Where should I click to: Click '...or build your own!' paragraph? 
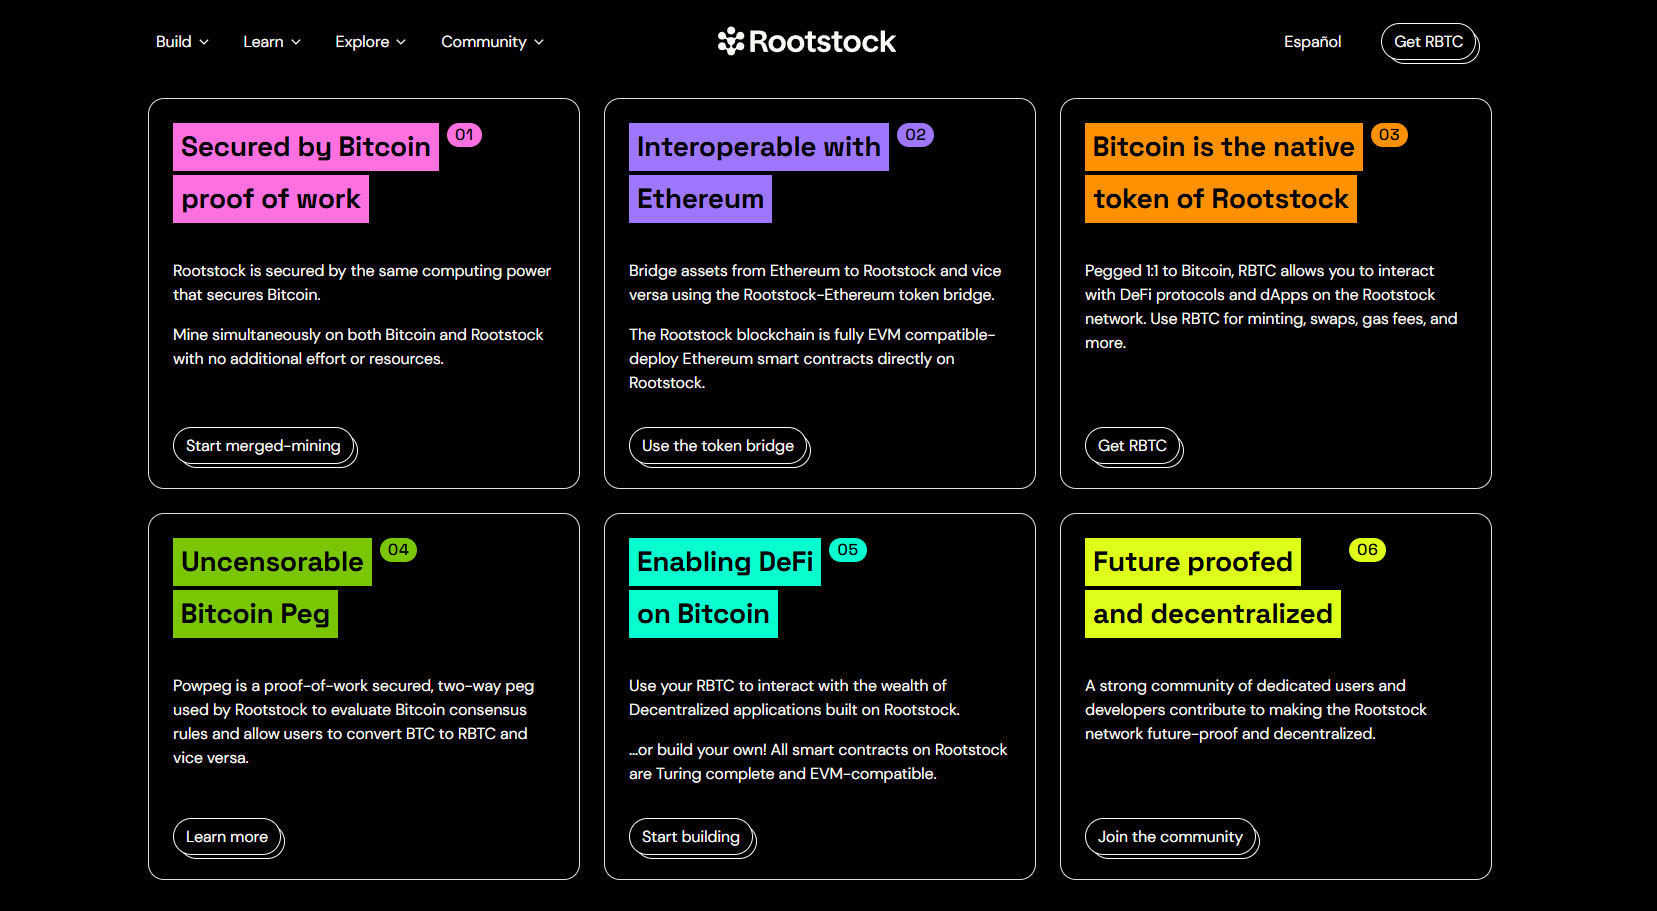click(x=818, y=762)
